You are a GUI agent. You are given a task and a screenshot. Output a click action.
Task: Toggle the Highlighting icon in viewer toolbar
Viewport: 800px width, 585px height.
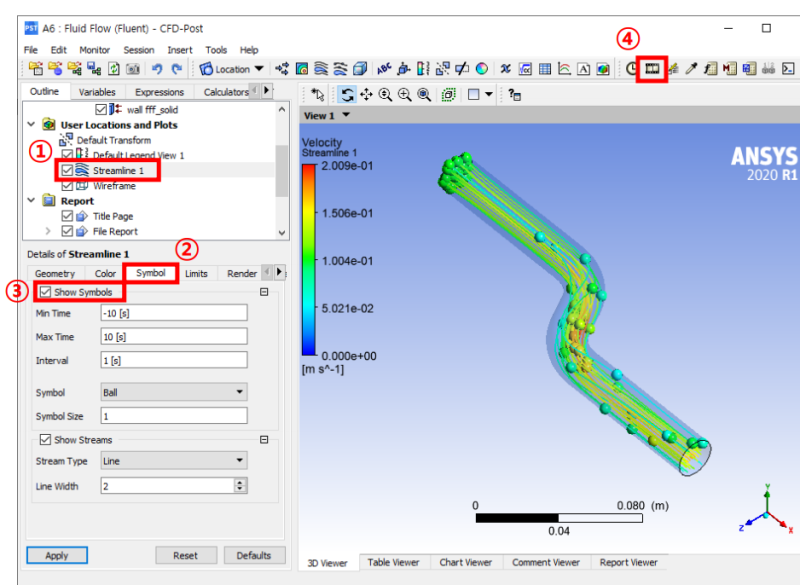[x=448, y=94]
